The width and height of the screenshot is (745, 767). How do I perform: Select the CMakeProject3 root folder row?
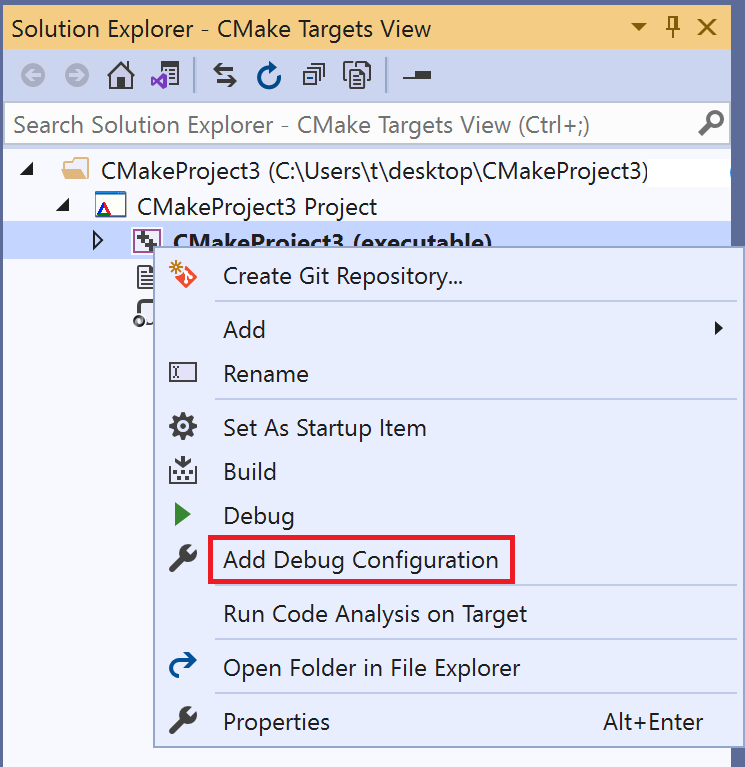pos(367,171)
